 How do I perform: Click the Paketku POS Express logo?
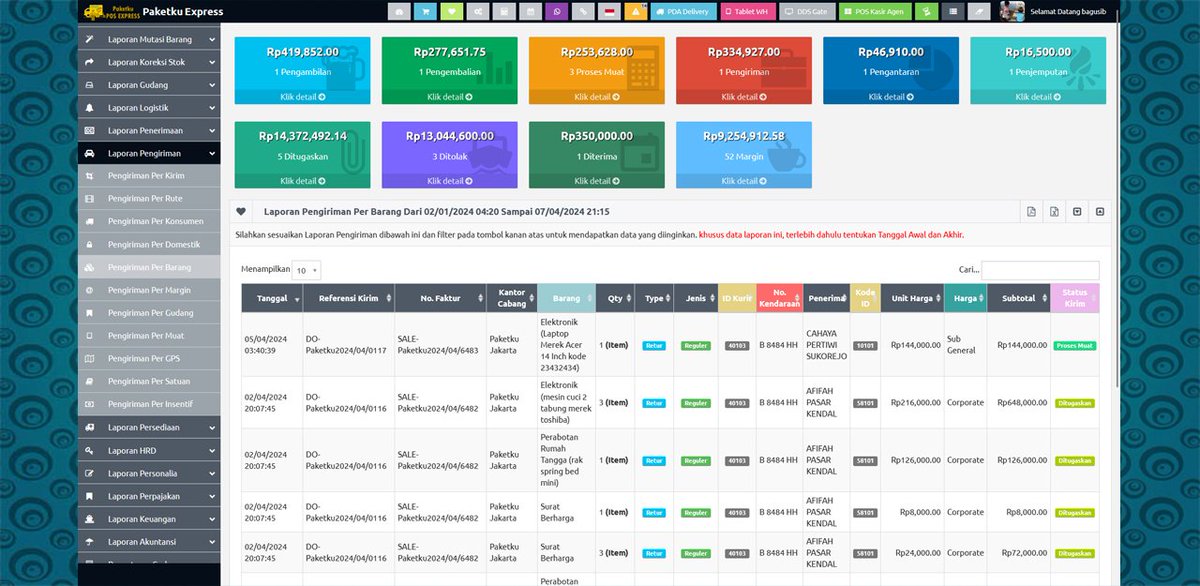click(109, 12)
